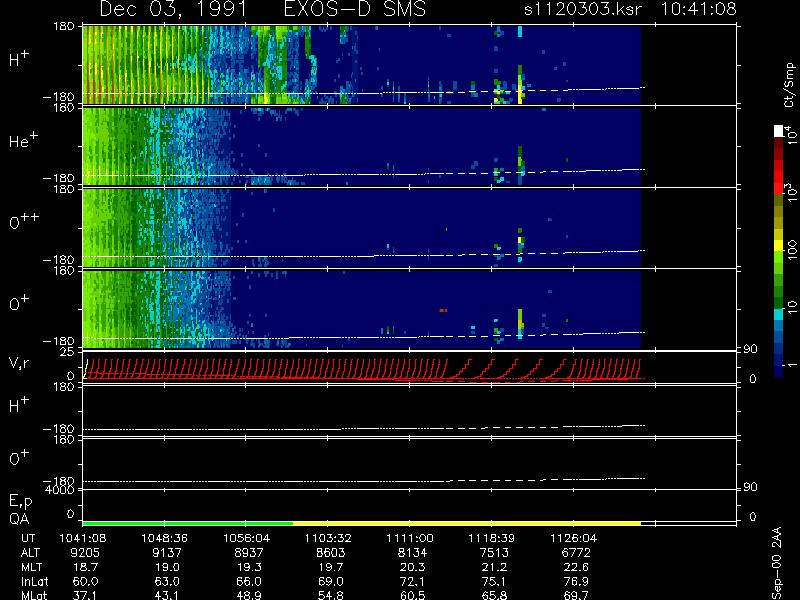Pick the white top of the color bar
800x600 pixels.
coord(779,131)
